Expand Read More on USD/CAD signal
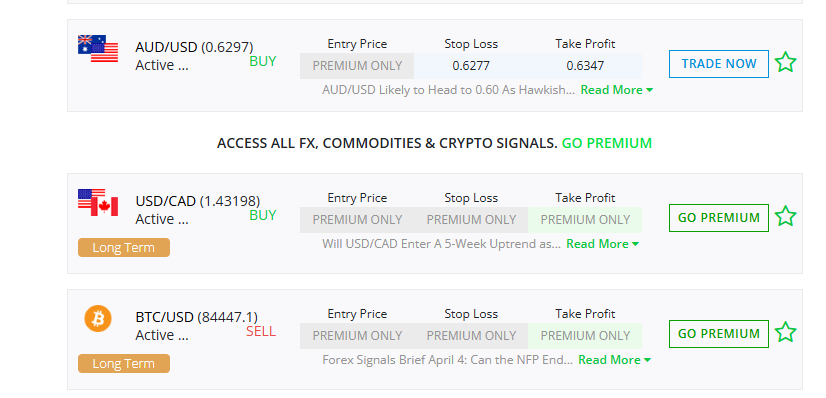 (x=603, y=244)
